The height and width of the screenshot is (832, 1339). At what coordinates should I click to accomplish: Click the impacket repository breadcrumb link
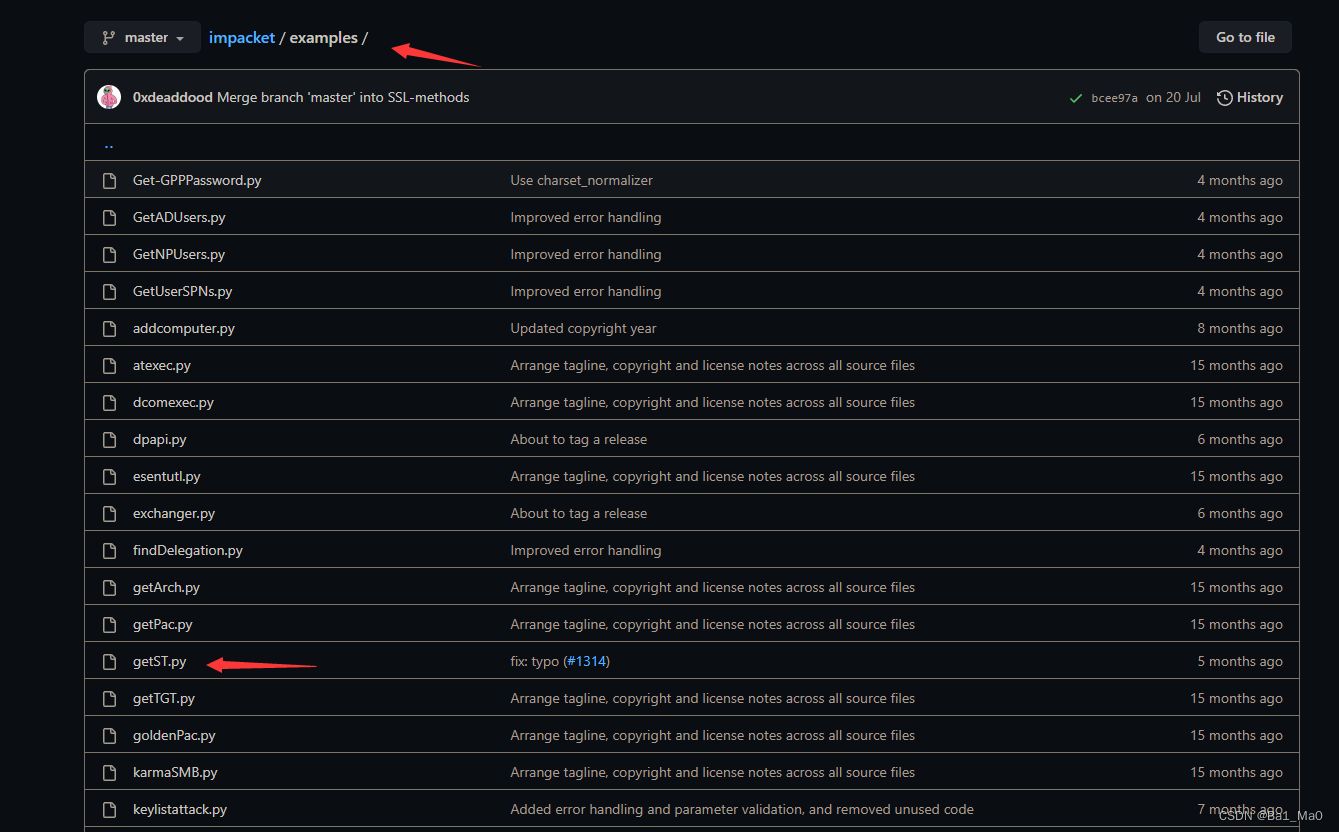click(242, 37)
